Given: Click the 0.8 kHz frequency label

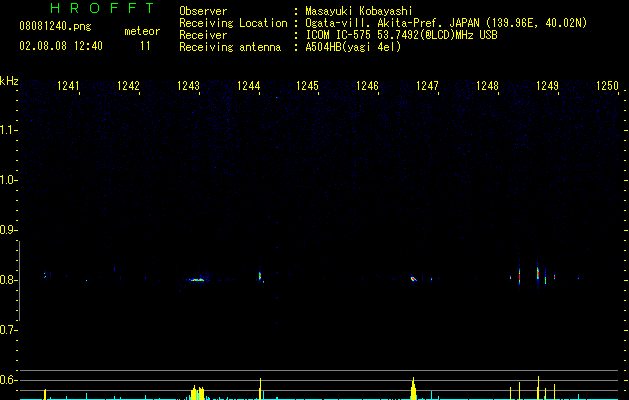Looking at the screenshot, I should (x=8, y=280).
